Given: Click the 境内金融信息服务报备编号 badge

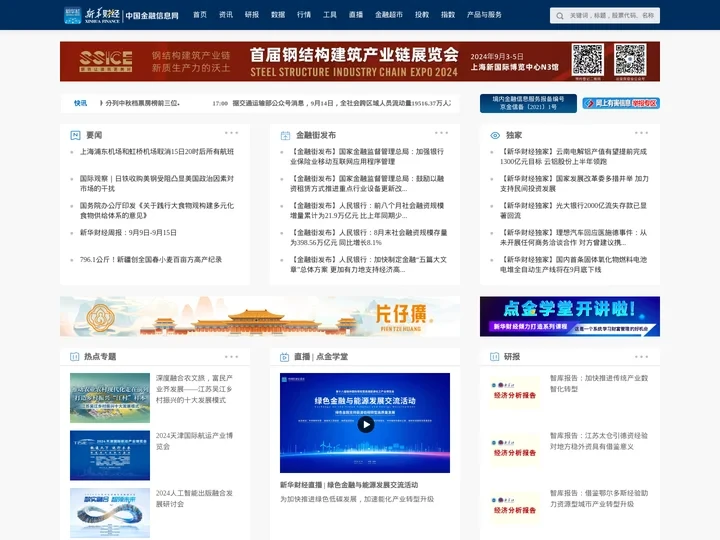Looking at the screenshot, I should (x=528, y=103).
